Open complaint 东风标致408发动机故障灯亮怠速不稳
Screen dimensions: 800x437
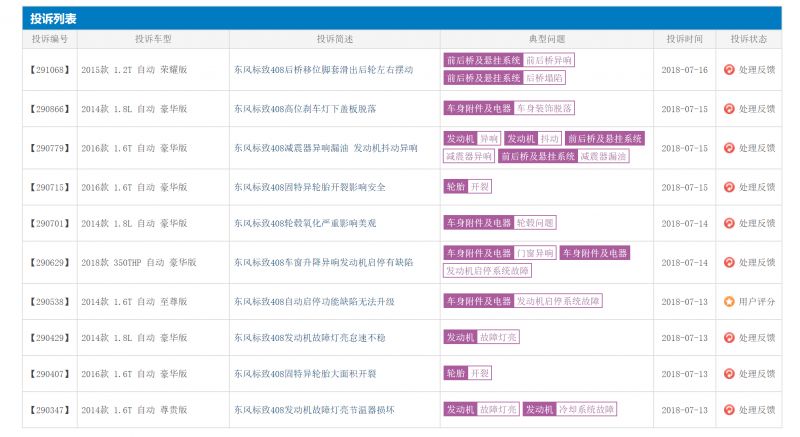point(310,338)
